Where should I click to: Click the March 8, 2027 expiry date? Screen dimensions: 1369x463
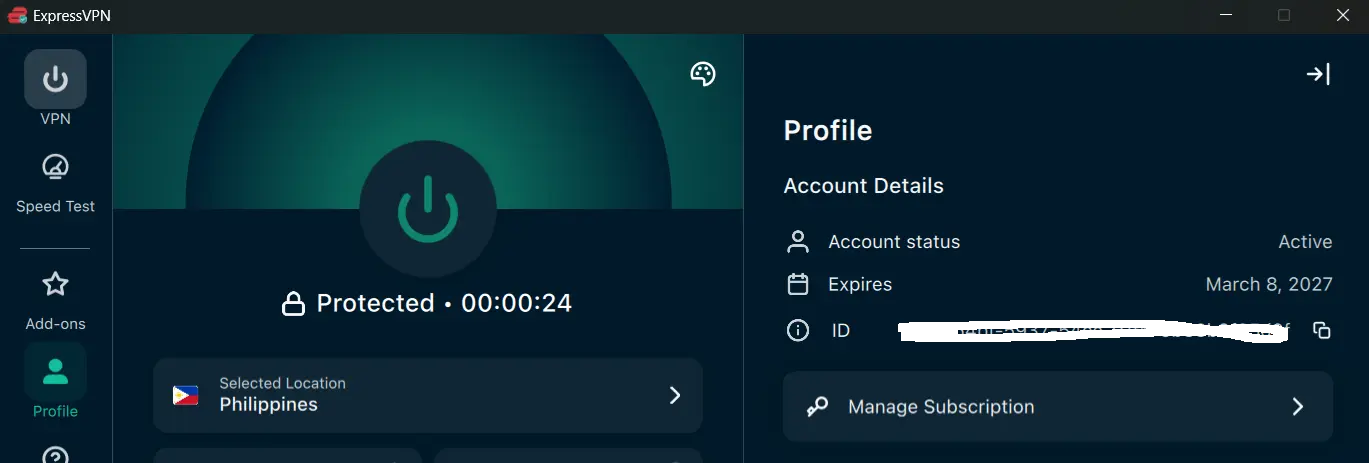pyautogui.click(x=1269, y=284)
